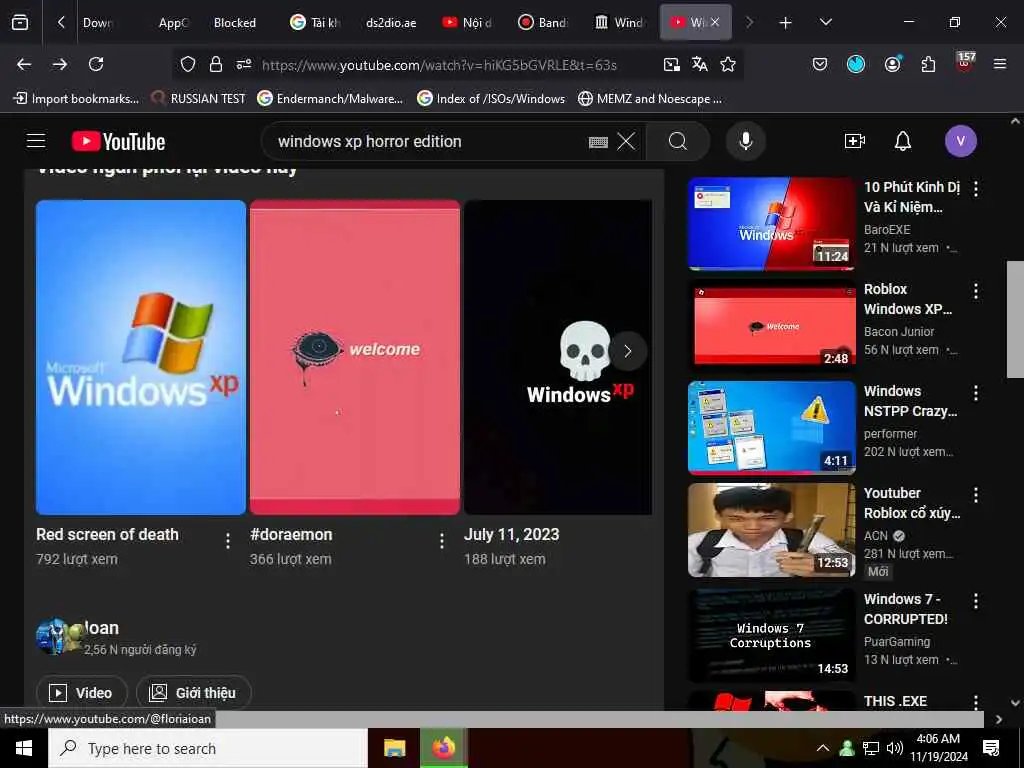Open picture-in-picture icon in address bar
1024x768 pixels.
pos(671,64)
